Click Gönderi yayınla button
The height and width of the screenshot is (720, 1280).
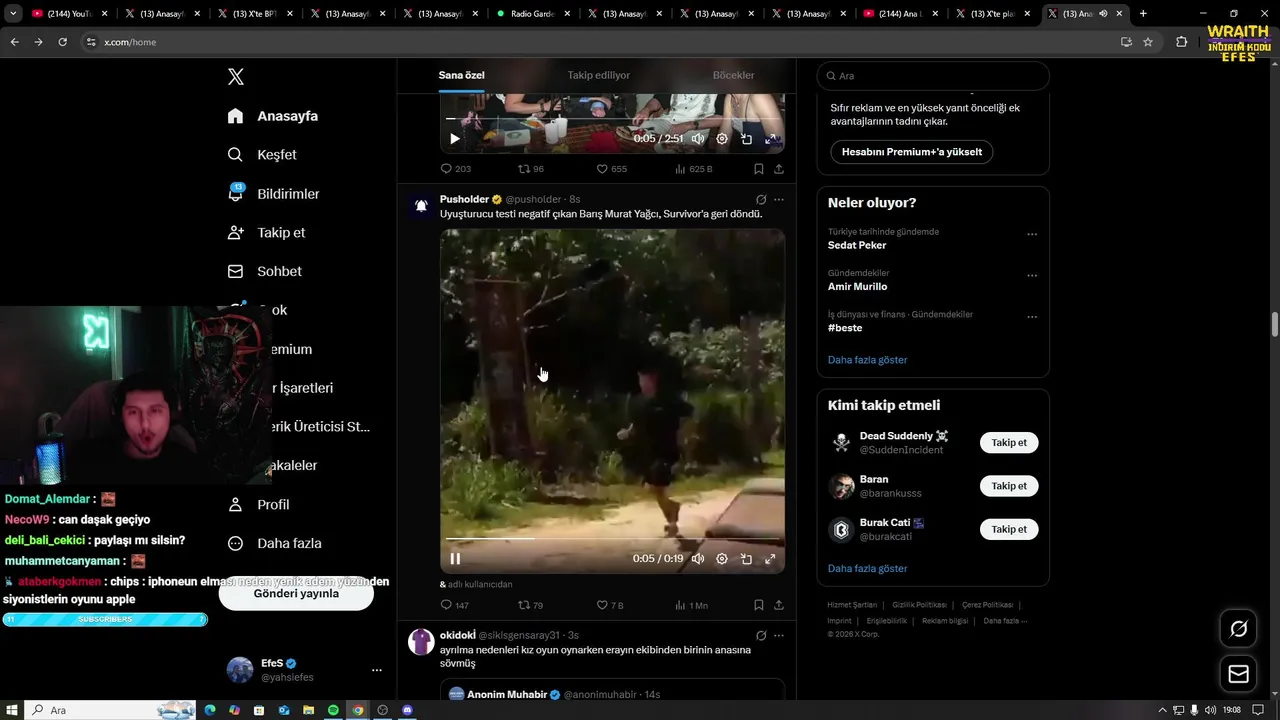pyautogui.click(x=296, y=593)
